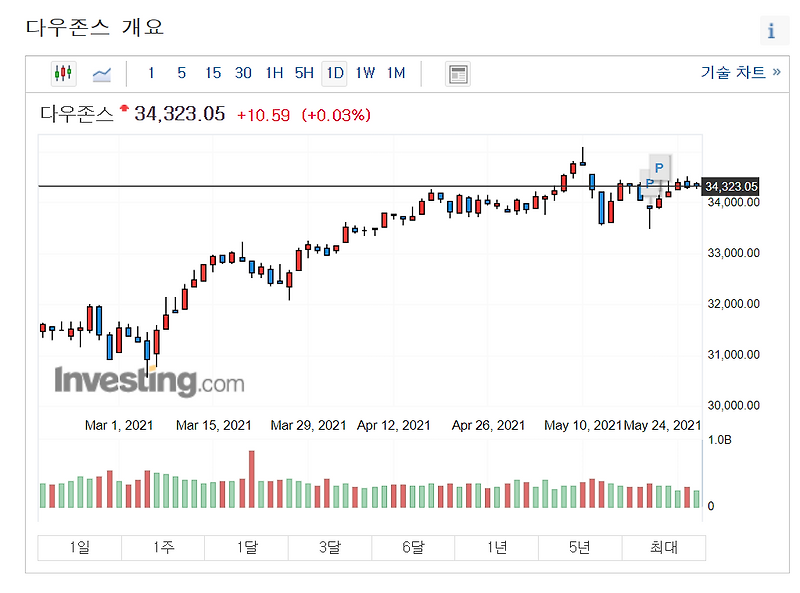Click the 34,323.05 price label on axis
Screen dimensions: 800x593
(x=731, y=187)
